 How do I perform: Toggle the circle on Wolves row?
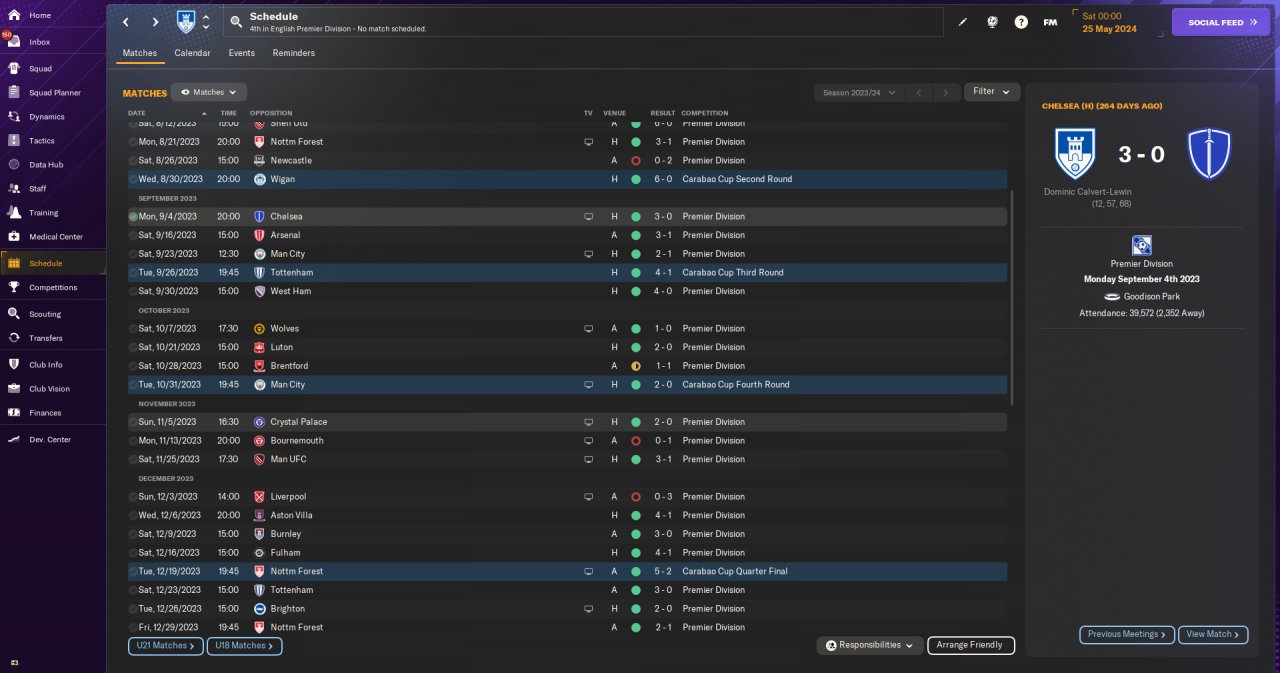tap(133, 328)
